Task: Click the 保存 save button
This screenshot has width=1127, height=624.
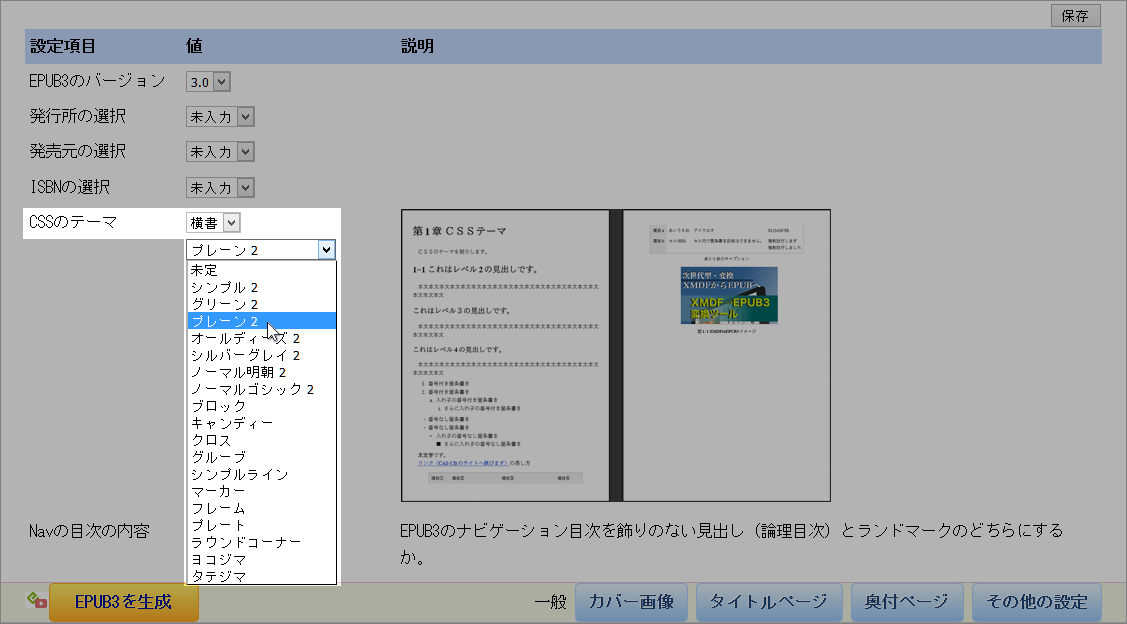Action: 1075,16
